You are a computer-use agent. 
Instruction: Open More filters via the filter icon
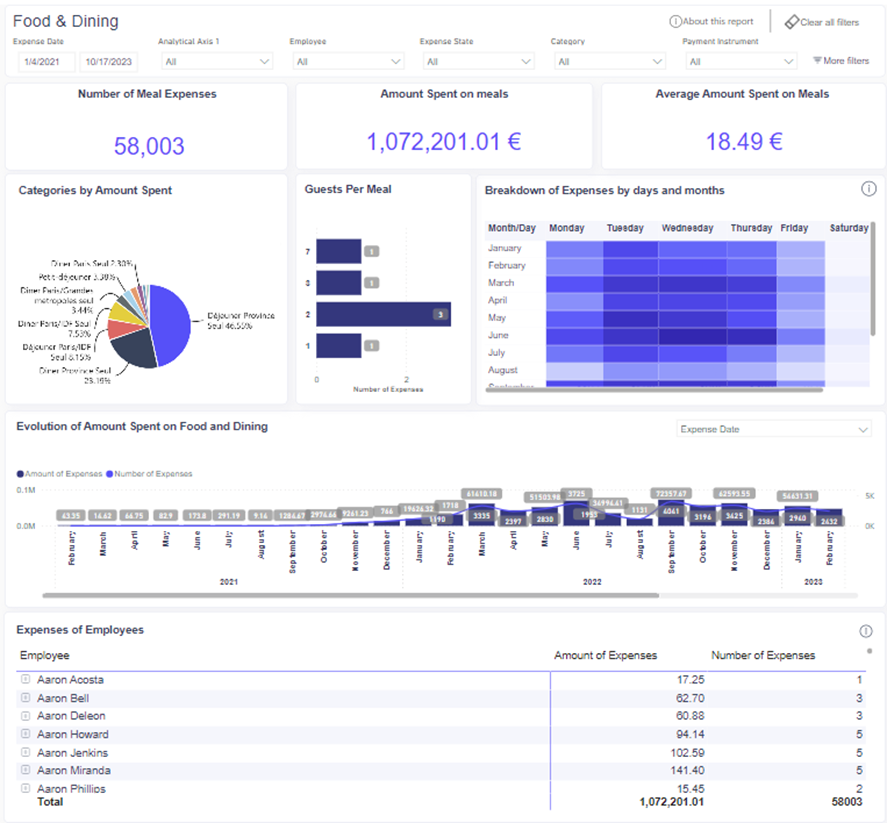click(x=817, y=61)
